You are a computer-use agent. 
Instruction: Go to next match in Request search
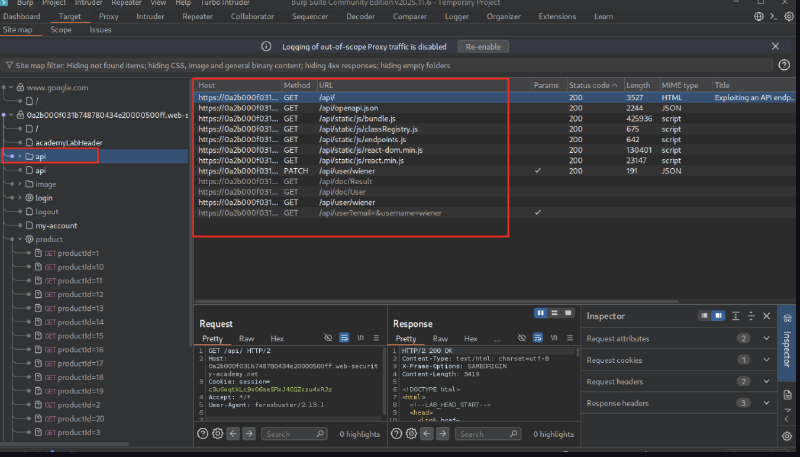[249, 434]
